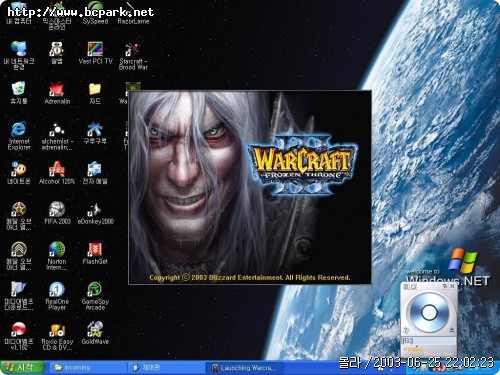Open the Roxio widget's top-left menu icon

406,286
